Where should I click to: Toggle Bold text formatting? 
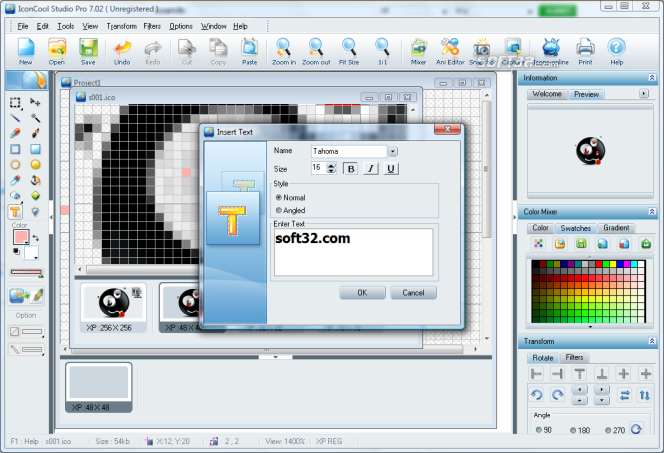point(351,169)
